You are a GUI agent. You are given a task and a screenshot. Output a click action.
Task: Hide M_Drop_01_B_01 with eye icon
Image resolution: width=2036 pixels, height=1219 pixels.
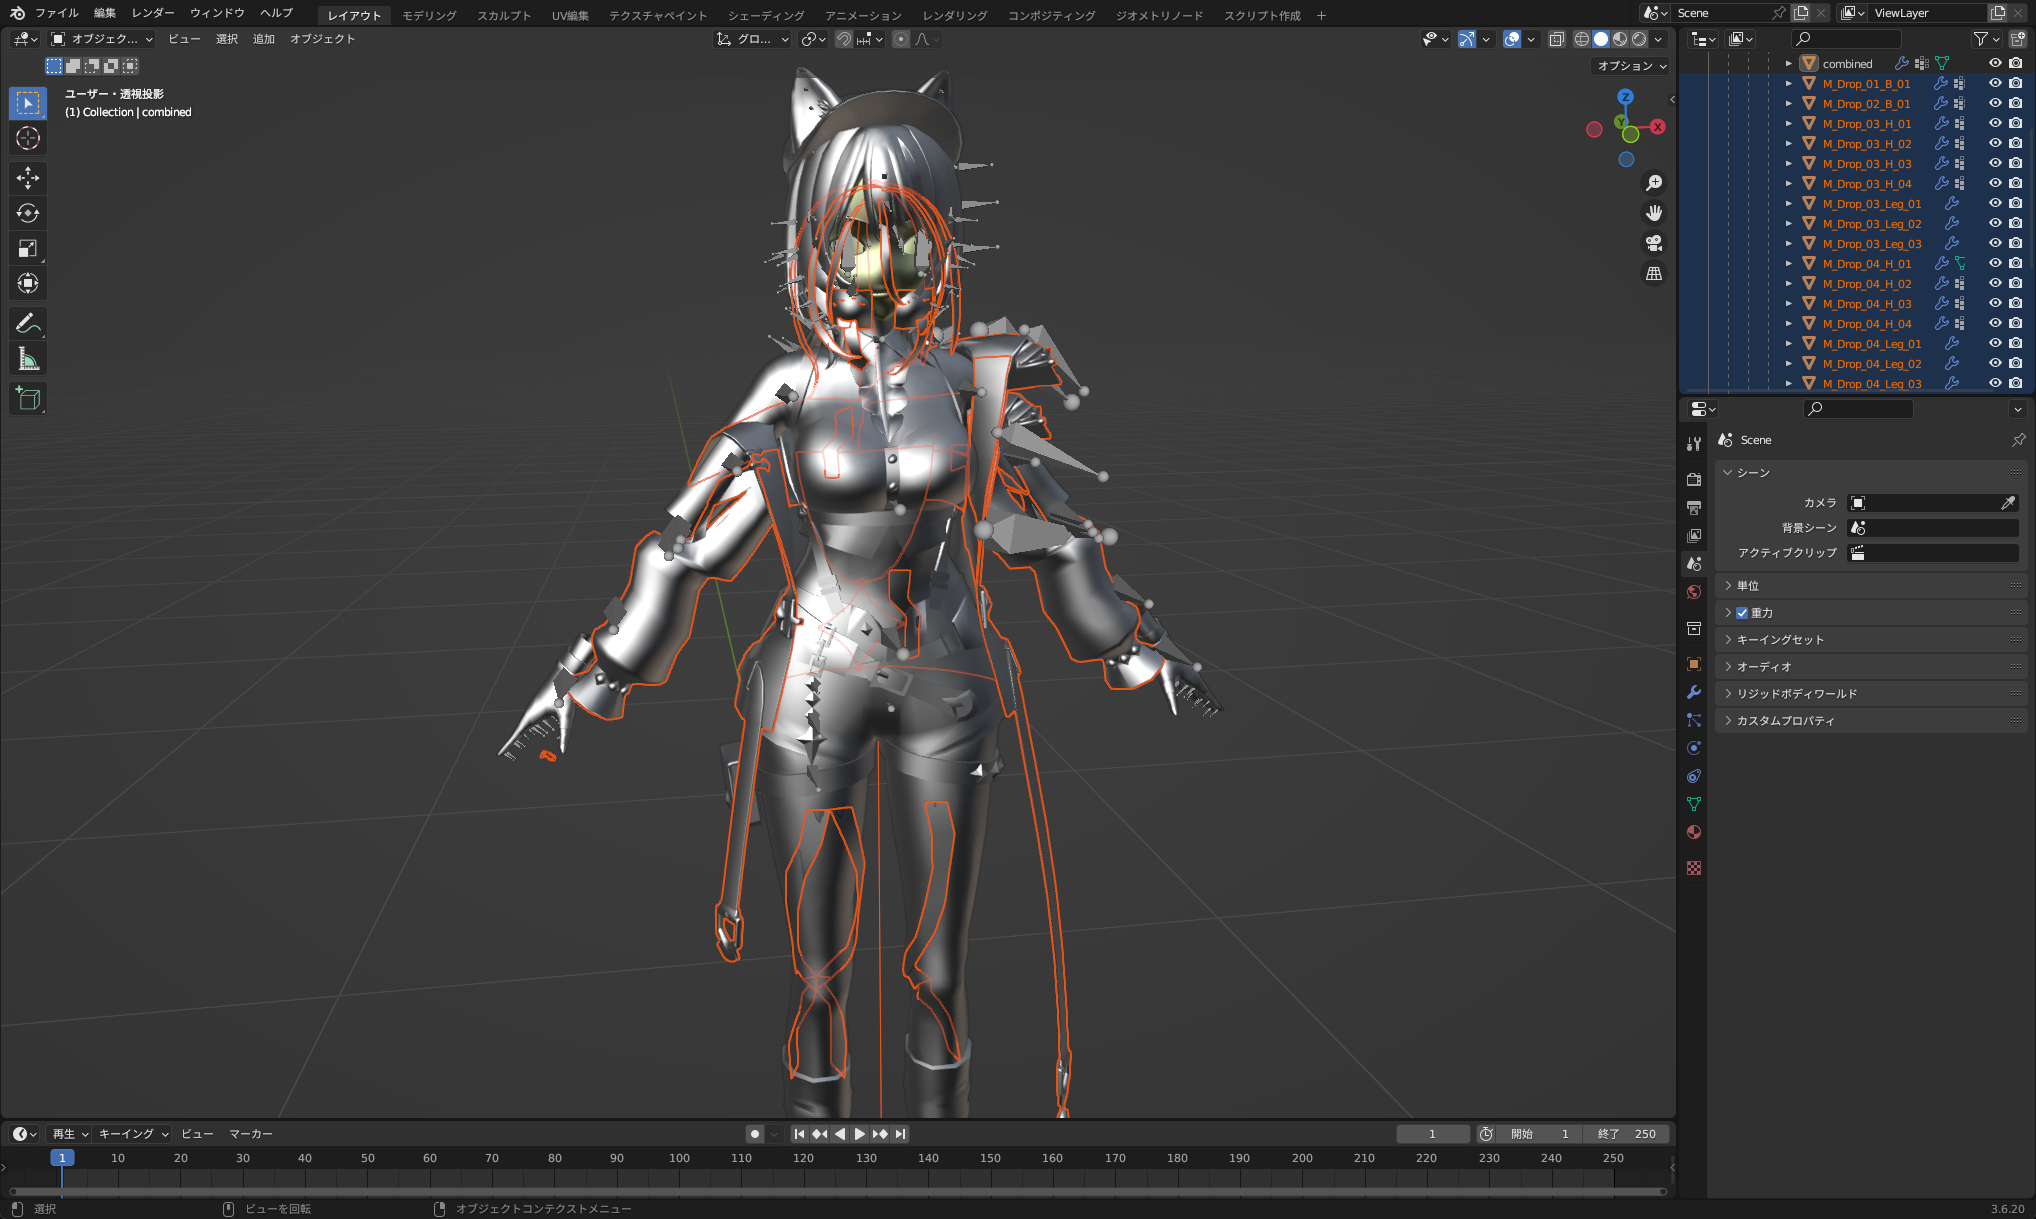[1995, 83]
